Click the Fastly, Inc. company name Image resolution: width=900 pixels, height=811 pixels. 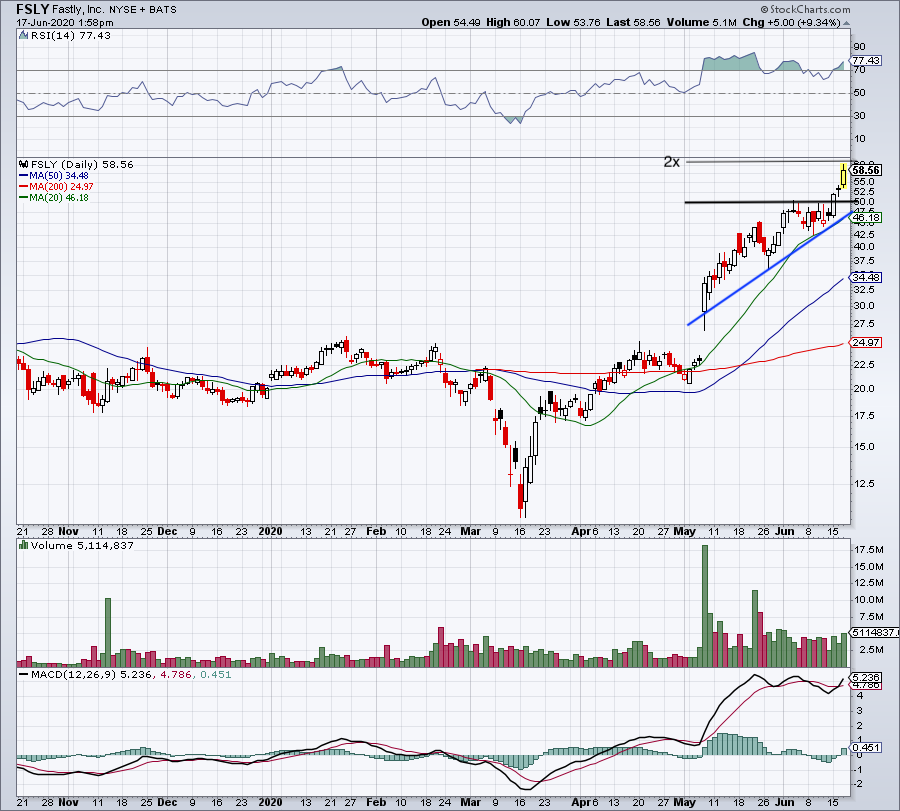(79, 10)
